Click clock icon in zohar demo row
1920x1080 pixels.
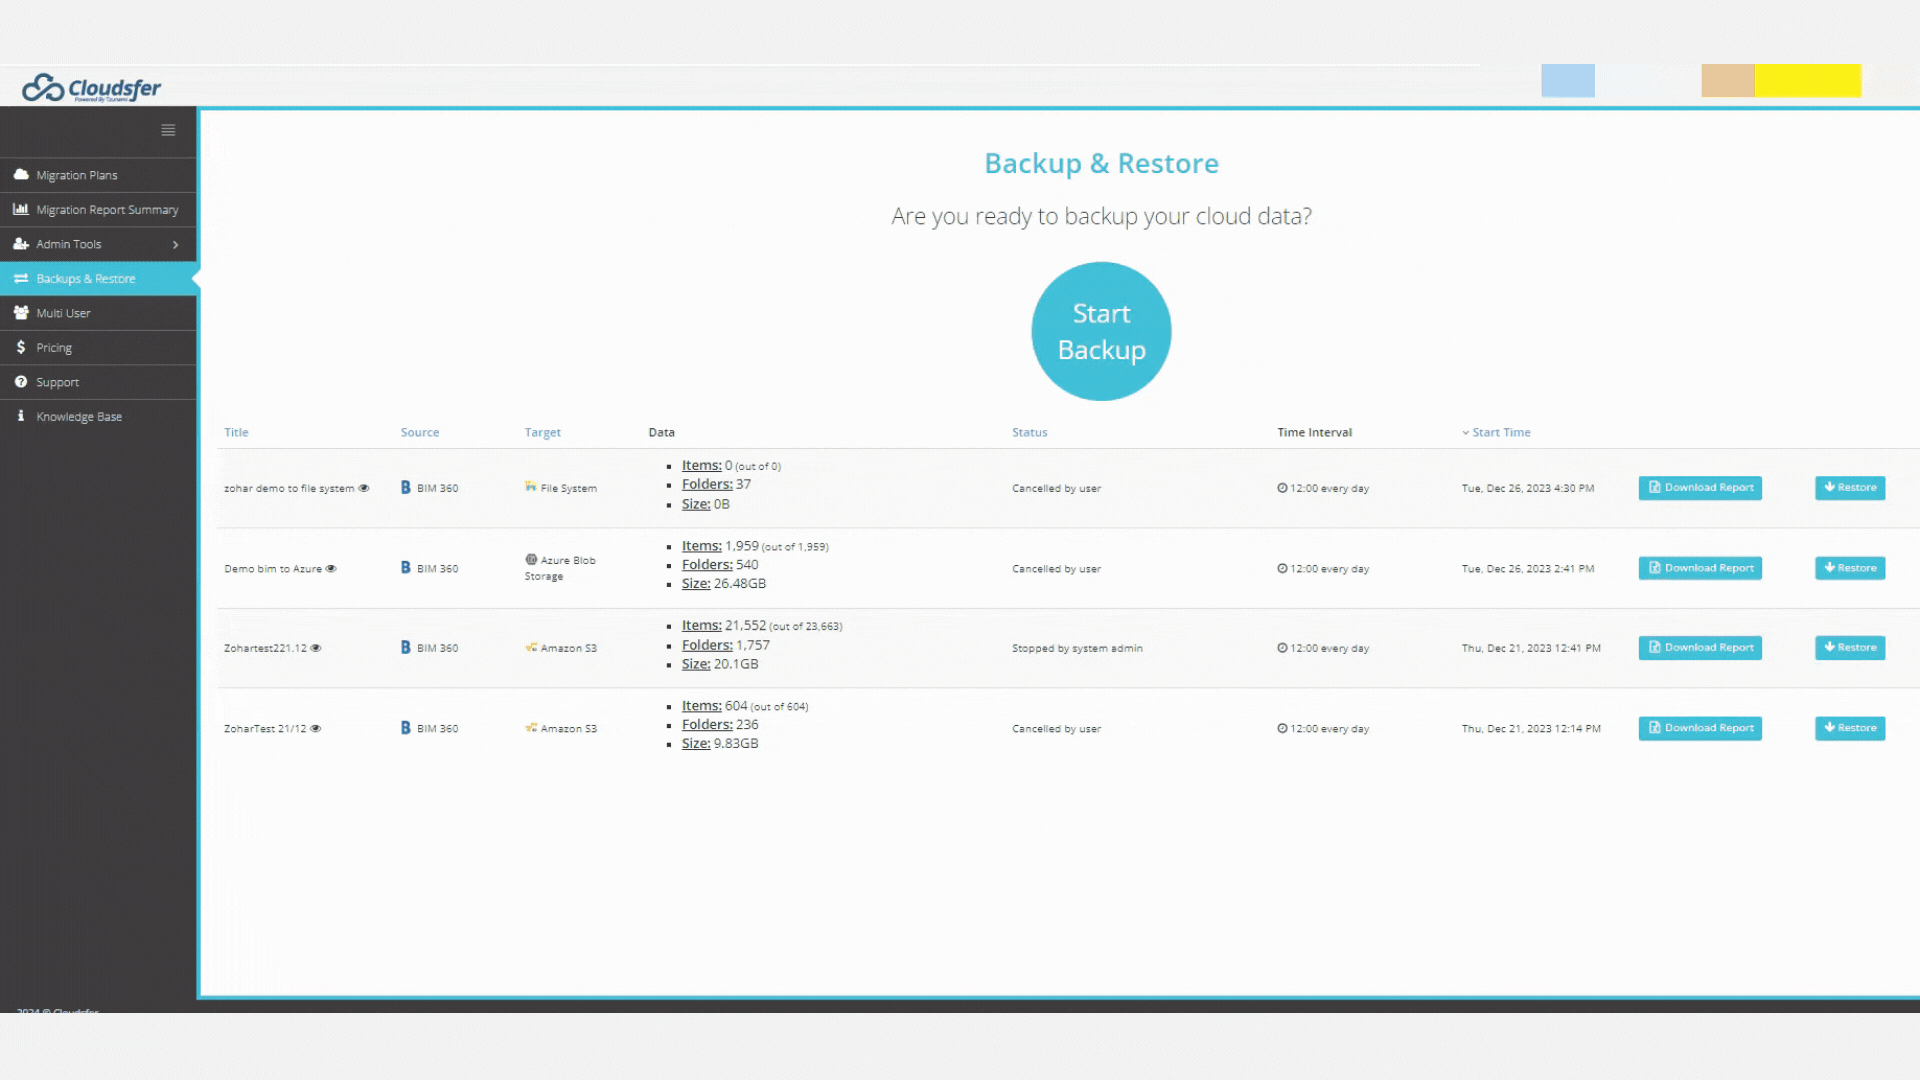(1282, 488)
